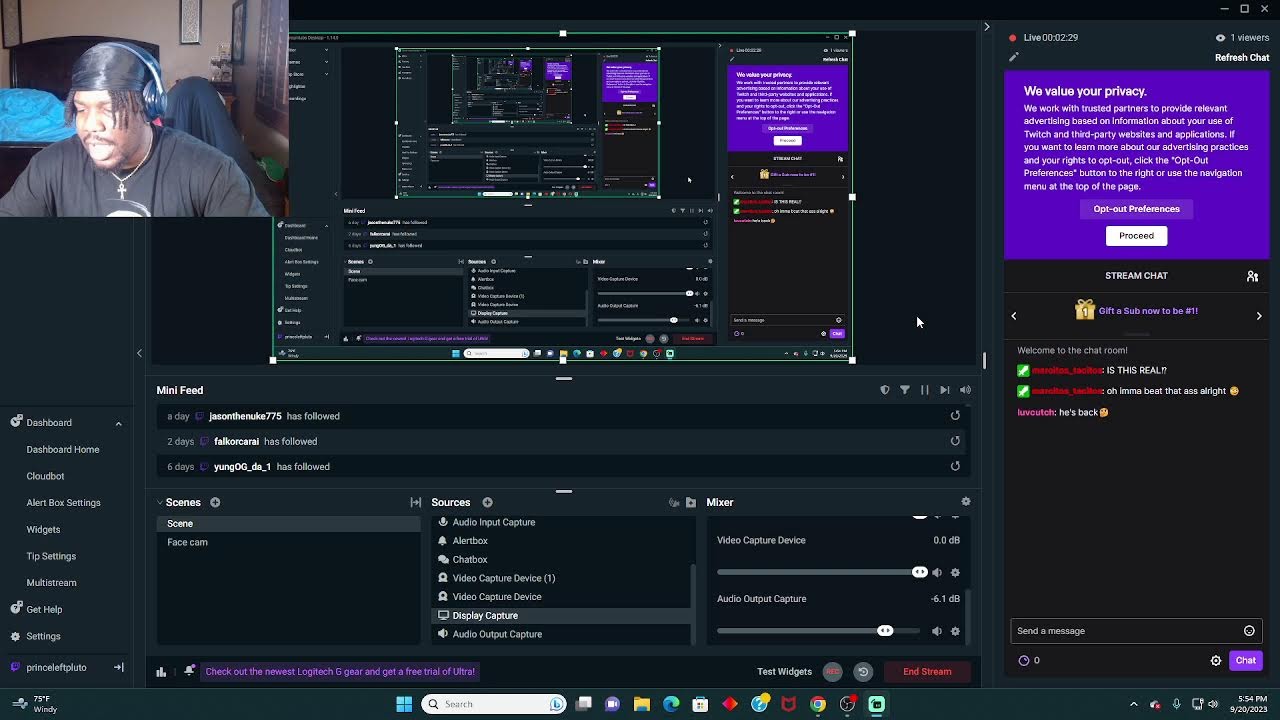
Task: Open Widgets menu item
Action: (x=43, y=530)
